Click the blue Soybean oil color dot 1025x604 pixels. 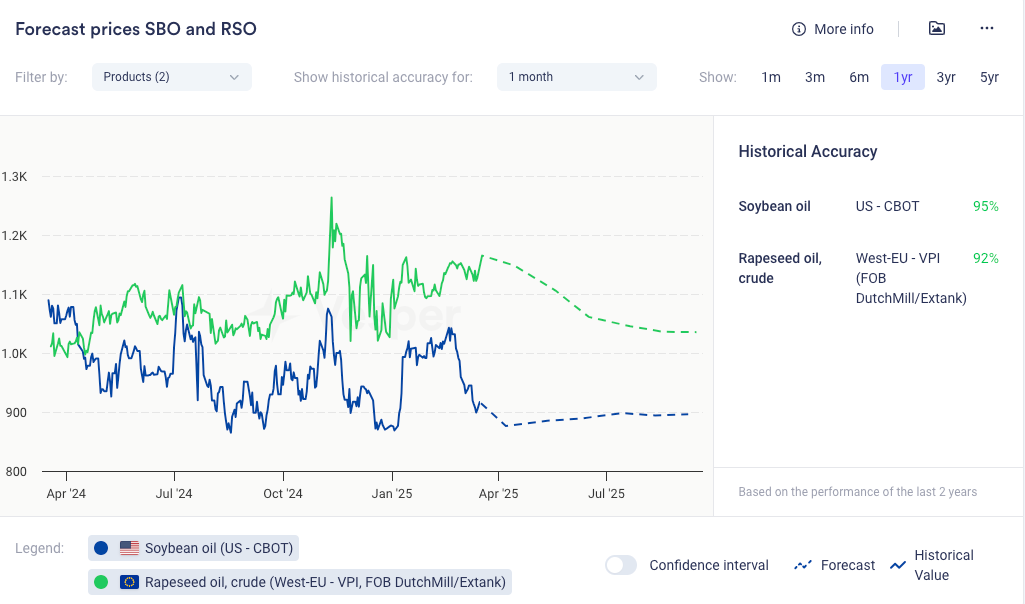coord(101,548)
